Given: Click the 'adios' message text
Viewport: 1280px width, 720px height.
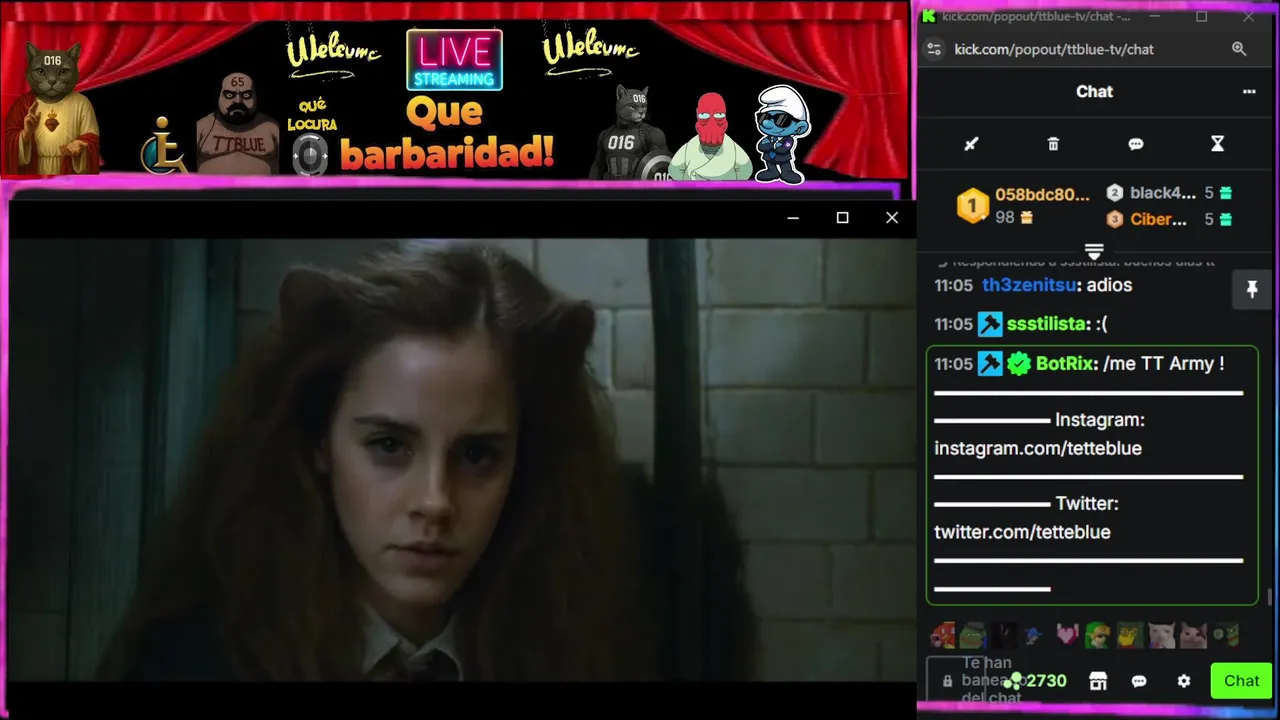Looking at the screenshot, I should tap(1109, 285).
